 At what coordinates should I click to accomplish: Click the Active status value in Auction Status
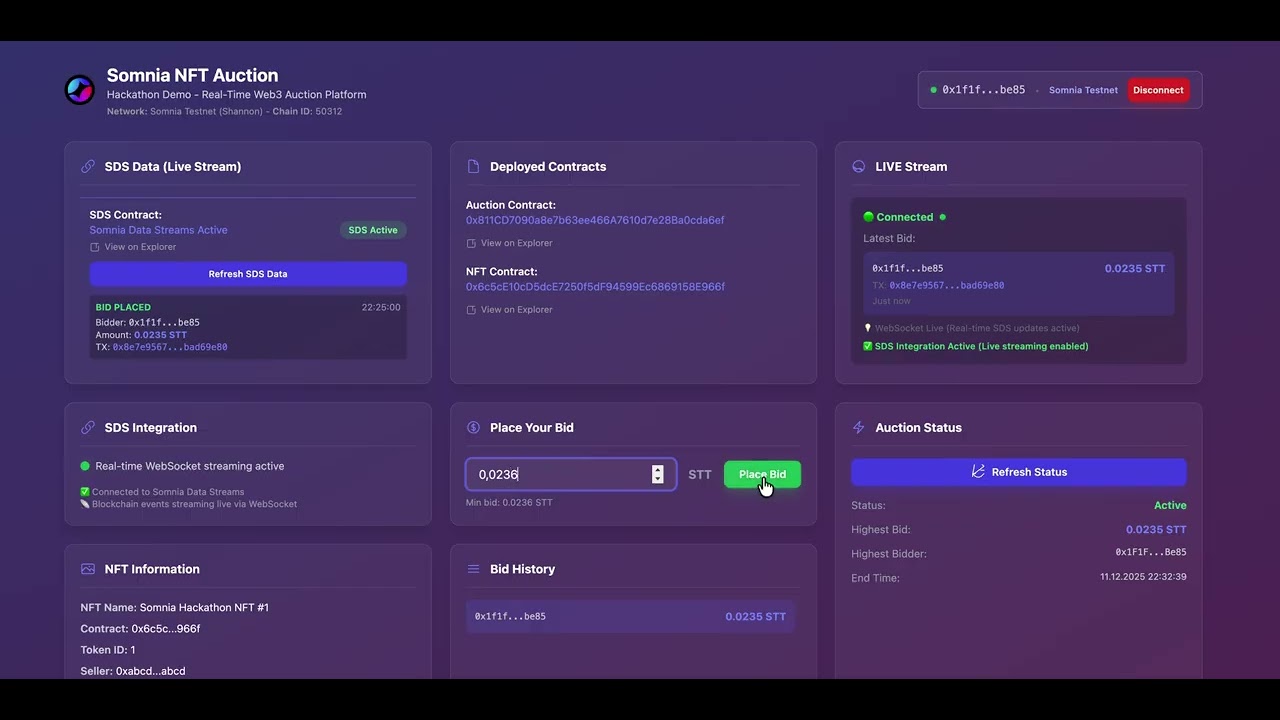tap(1170, 506)
